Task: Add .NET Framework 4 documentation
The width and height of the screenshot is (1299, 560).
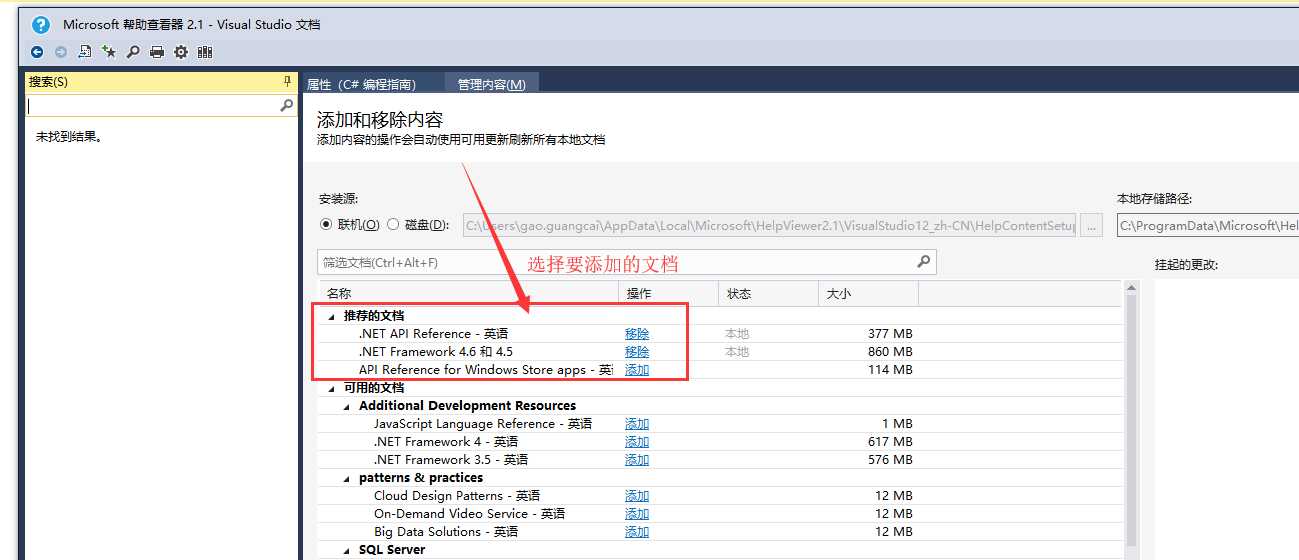Action: pyautogui.click(x=637, y=442)
